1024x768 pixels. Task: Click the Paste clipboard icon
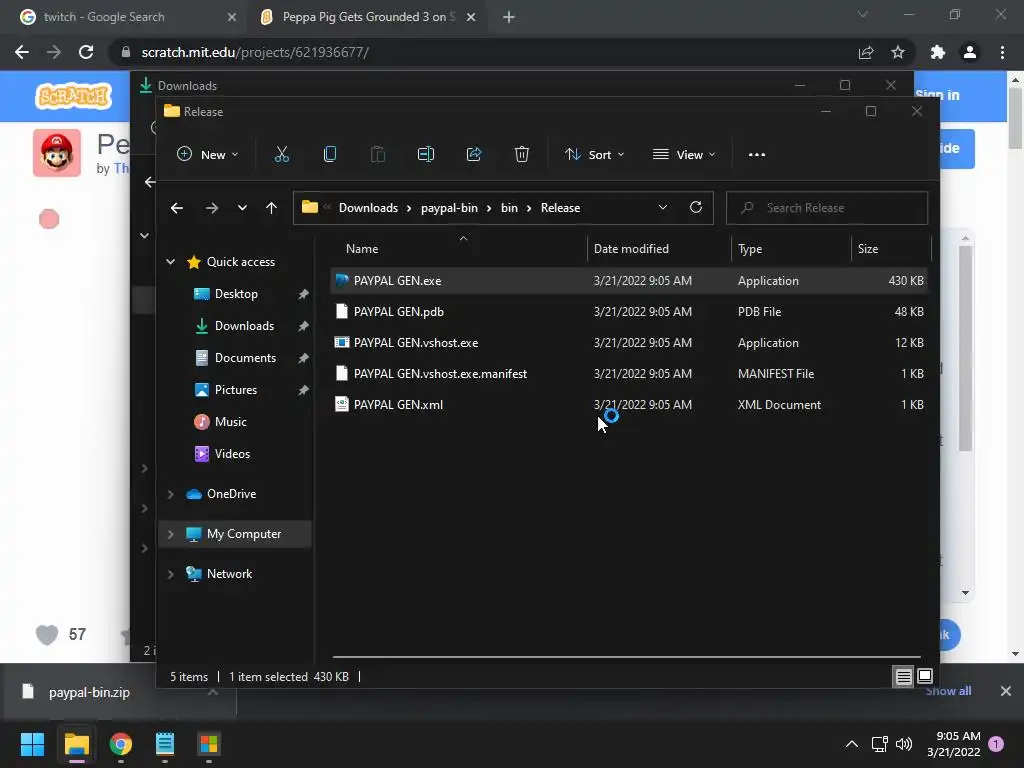(x=377, y=154)
